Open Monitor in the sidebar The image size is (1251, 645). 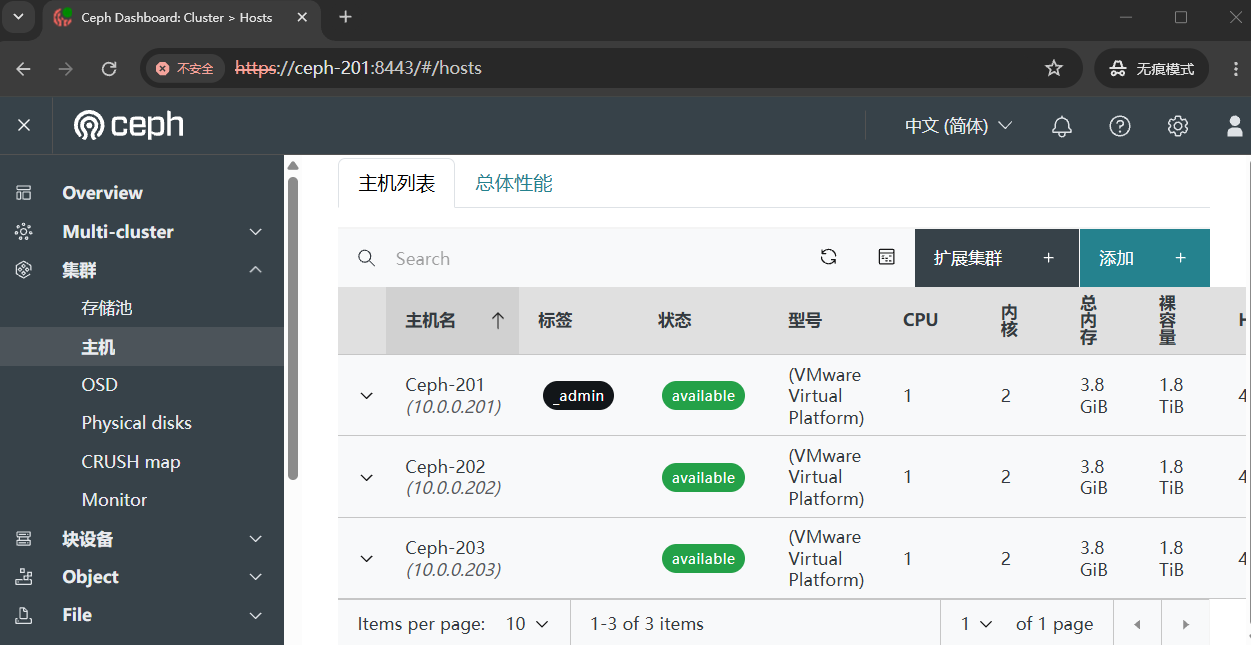(114, 500)
